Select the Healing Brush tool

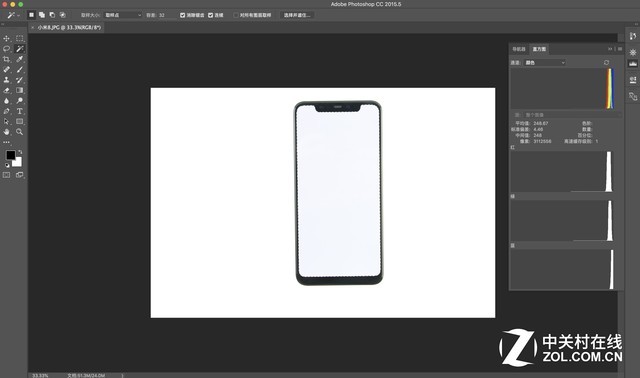7,69
